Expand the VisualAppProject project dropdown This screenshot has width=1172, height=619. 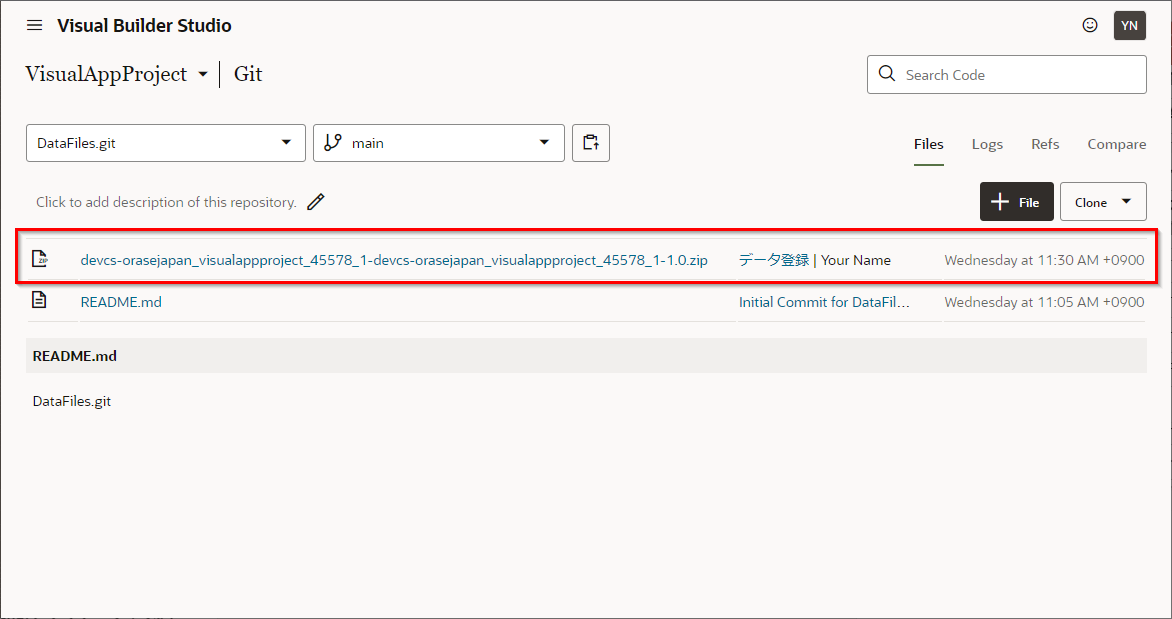pos(203,75)
